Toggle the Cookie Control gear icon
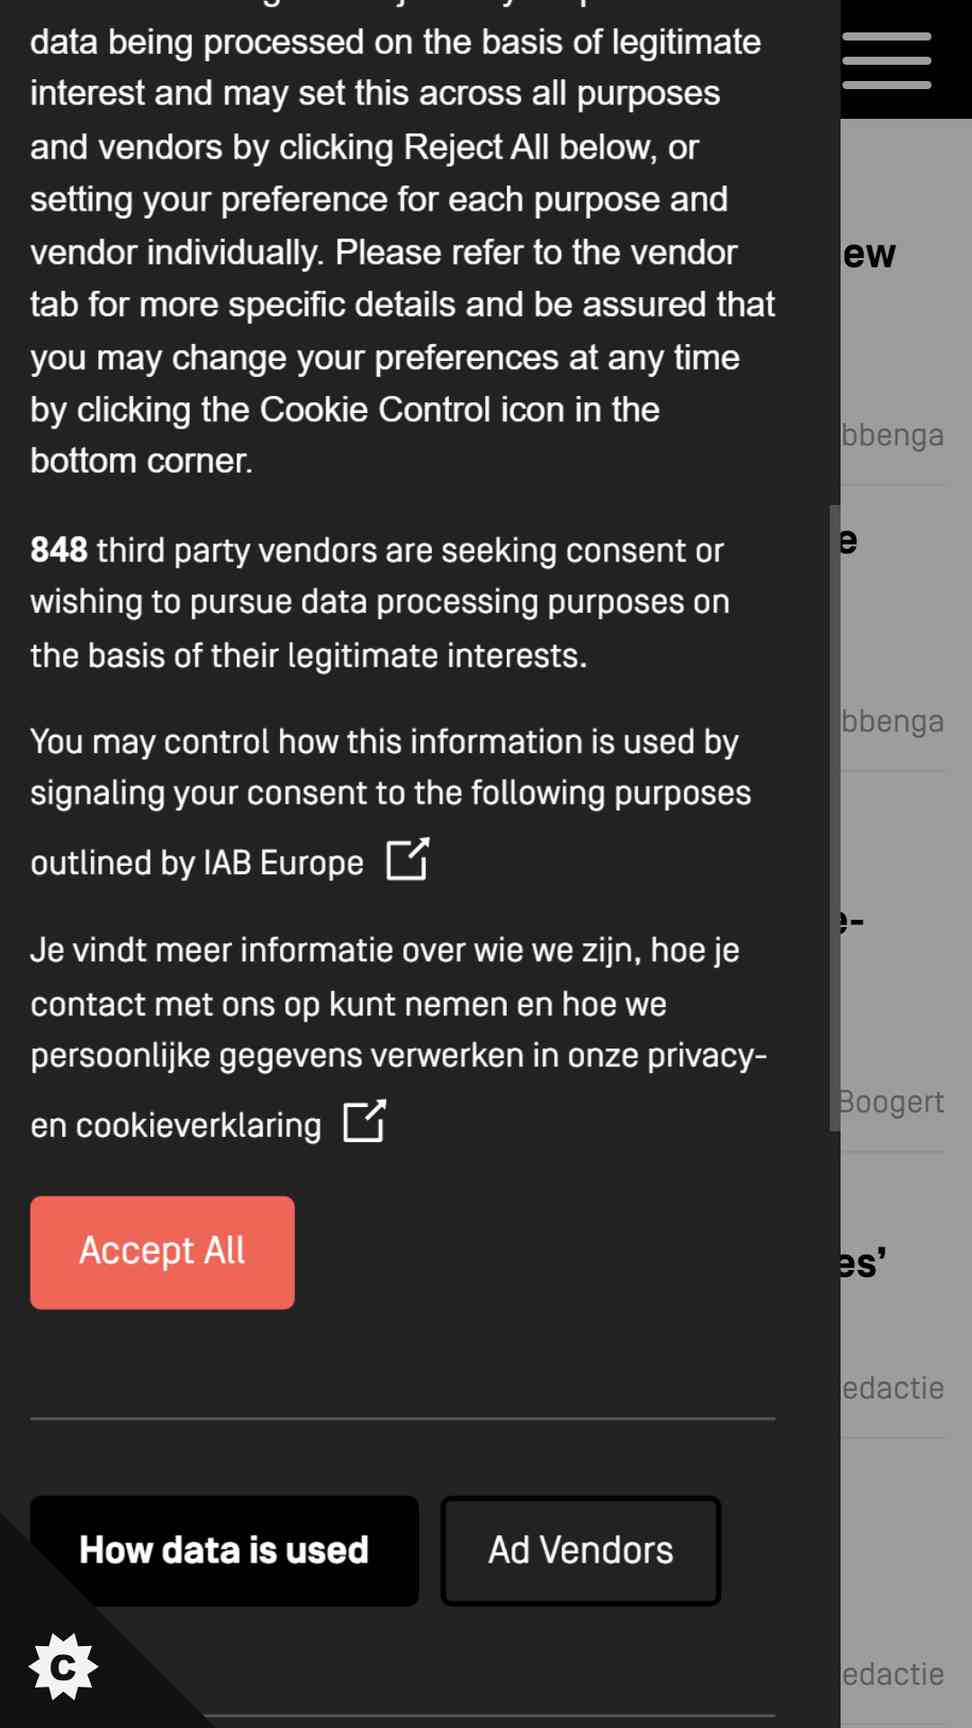Screen dimensions: 972x1728 [63, 1666]
